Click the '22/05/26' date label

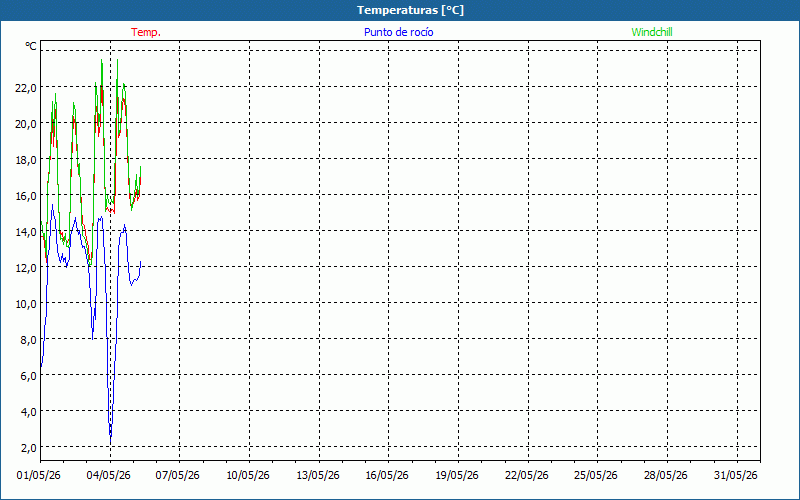pos(527,475)
